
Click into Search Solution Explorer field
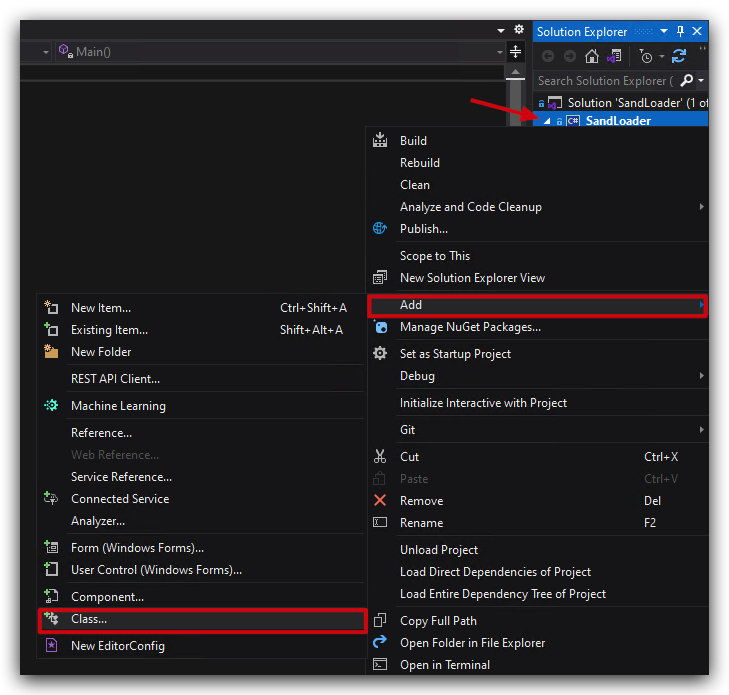607,80
